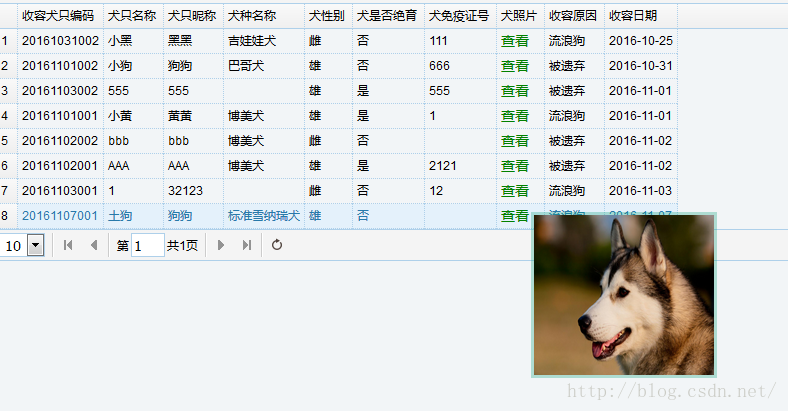
Task: View photo for dog 小黑
Action: pos(515,41)
